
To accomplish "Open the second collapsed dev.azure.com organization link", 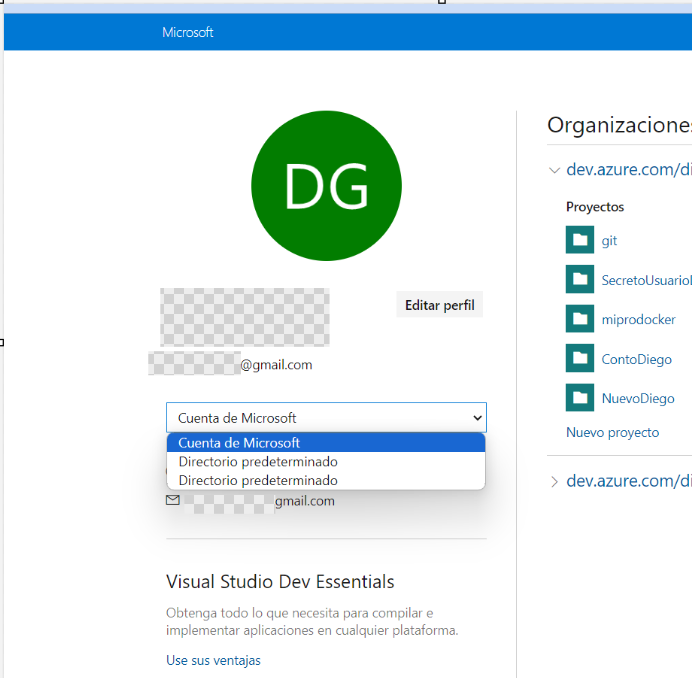I will tap(629, 481).
